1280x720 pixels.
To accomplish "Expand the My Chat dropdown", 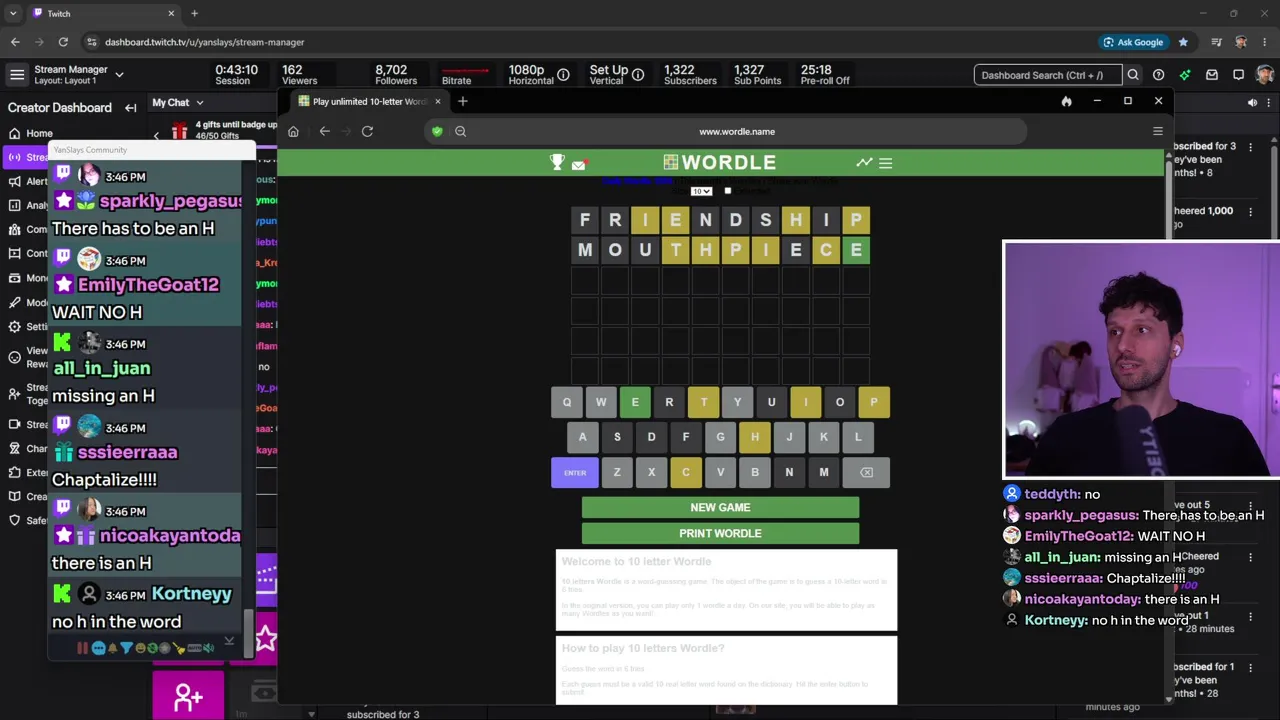I will pyautogui.click(x=199, y=102).
